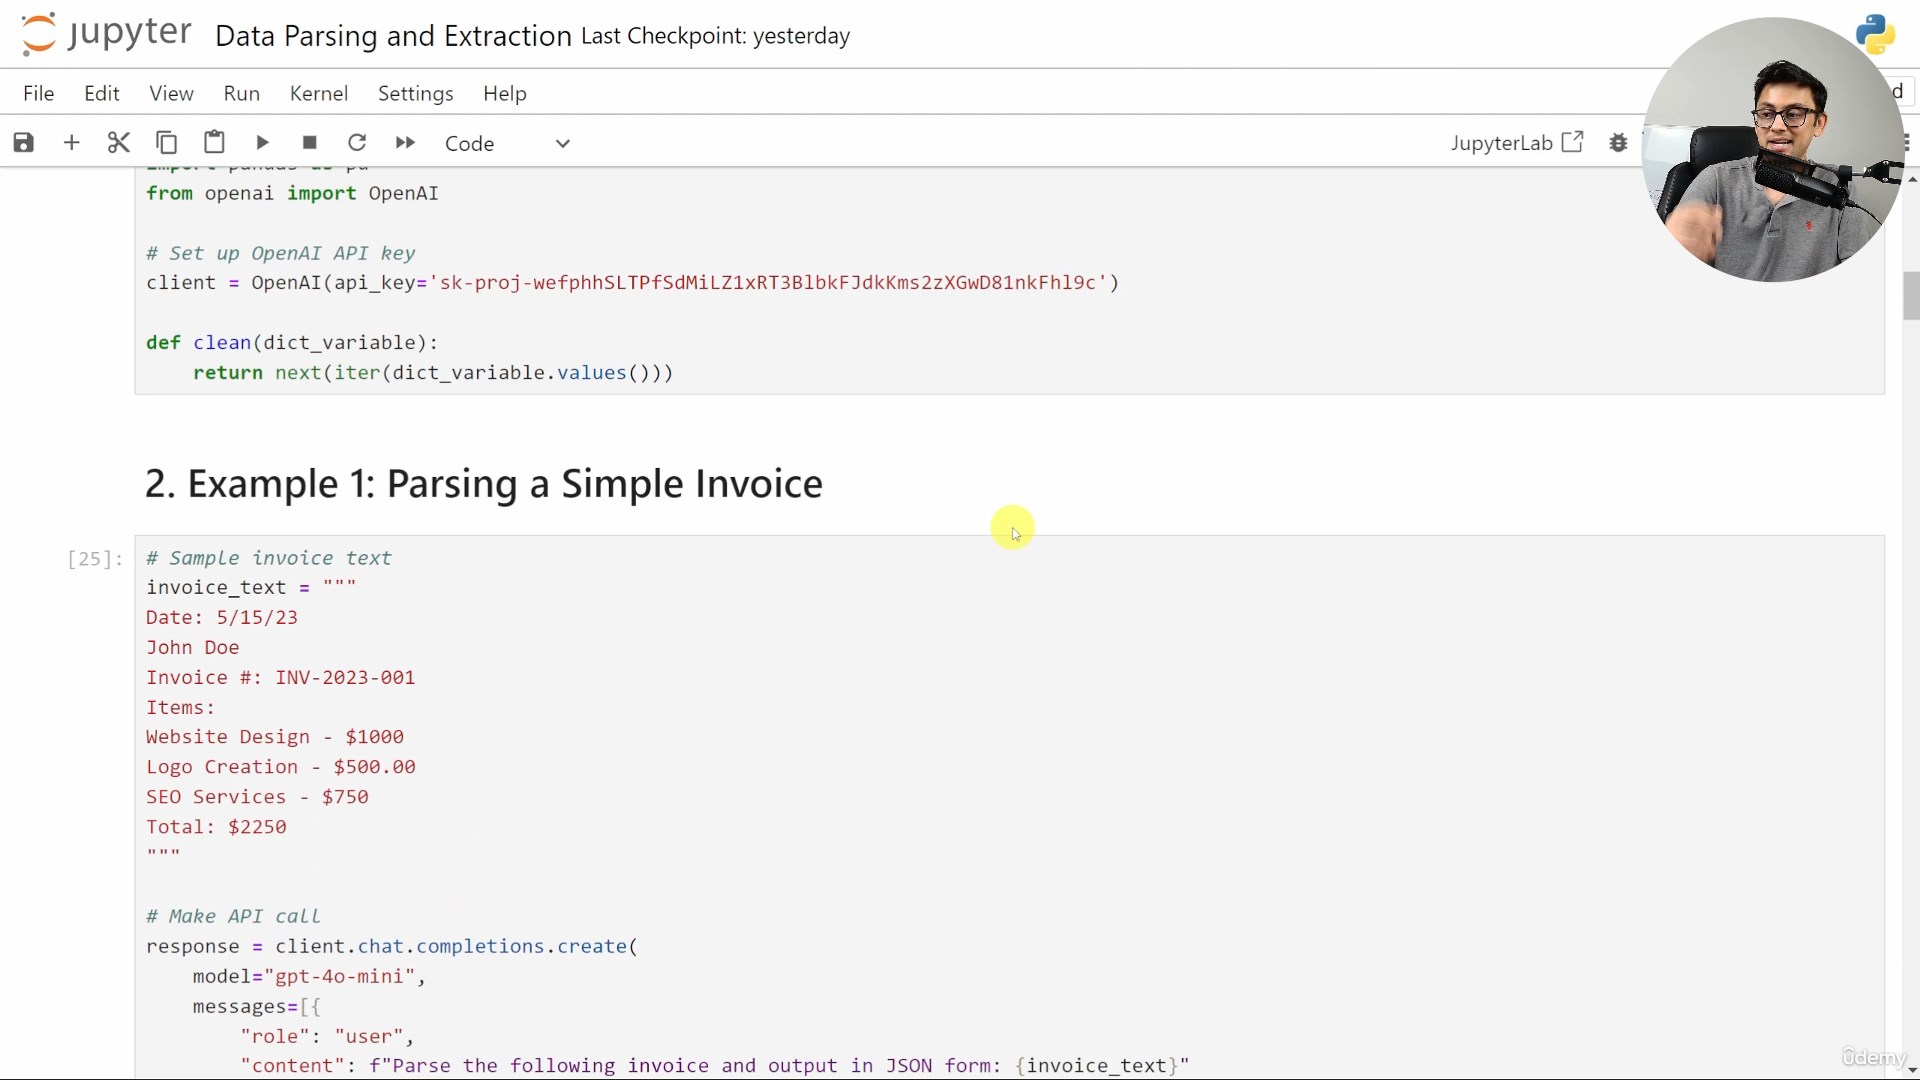Click the model="gpt-4o-mini" line
Image resolution: width=1920 pixels, height=1080 pixels.
pyautogui.click(x=309, y=977)
